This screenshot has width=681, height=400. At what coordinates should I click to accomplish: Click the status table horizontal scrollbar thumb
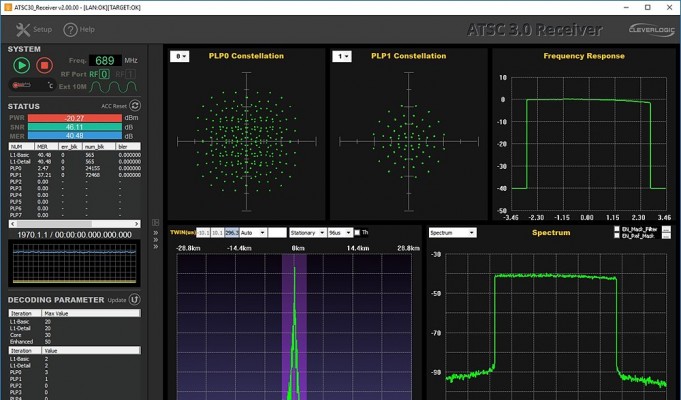coord(54,224)
